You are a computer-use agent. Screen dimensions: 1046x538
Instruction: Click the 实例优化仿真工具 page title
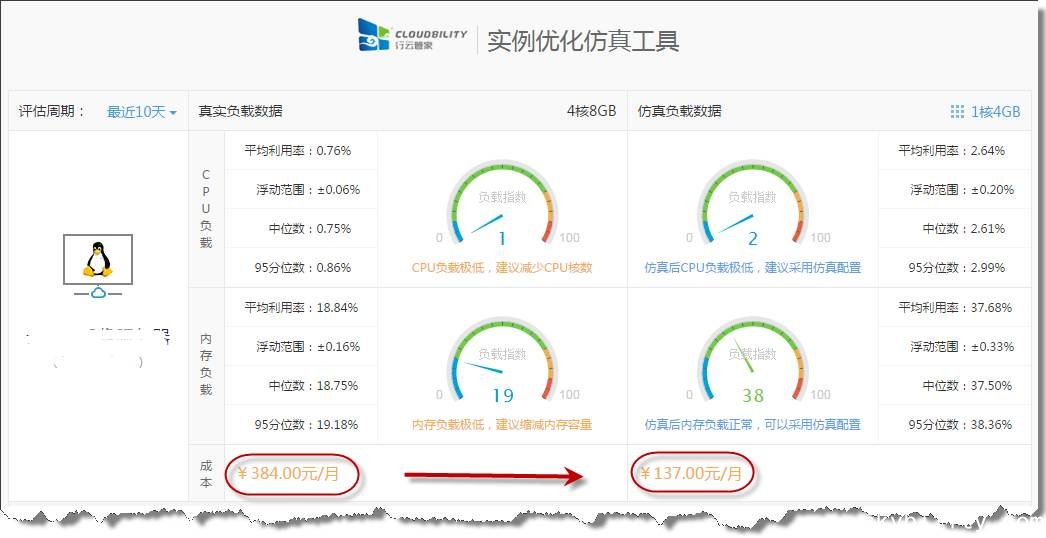point(583,41)
